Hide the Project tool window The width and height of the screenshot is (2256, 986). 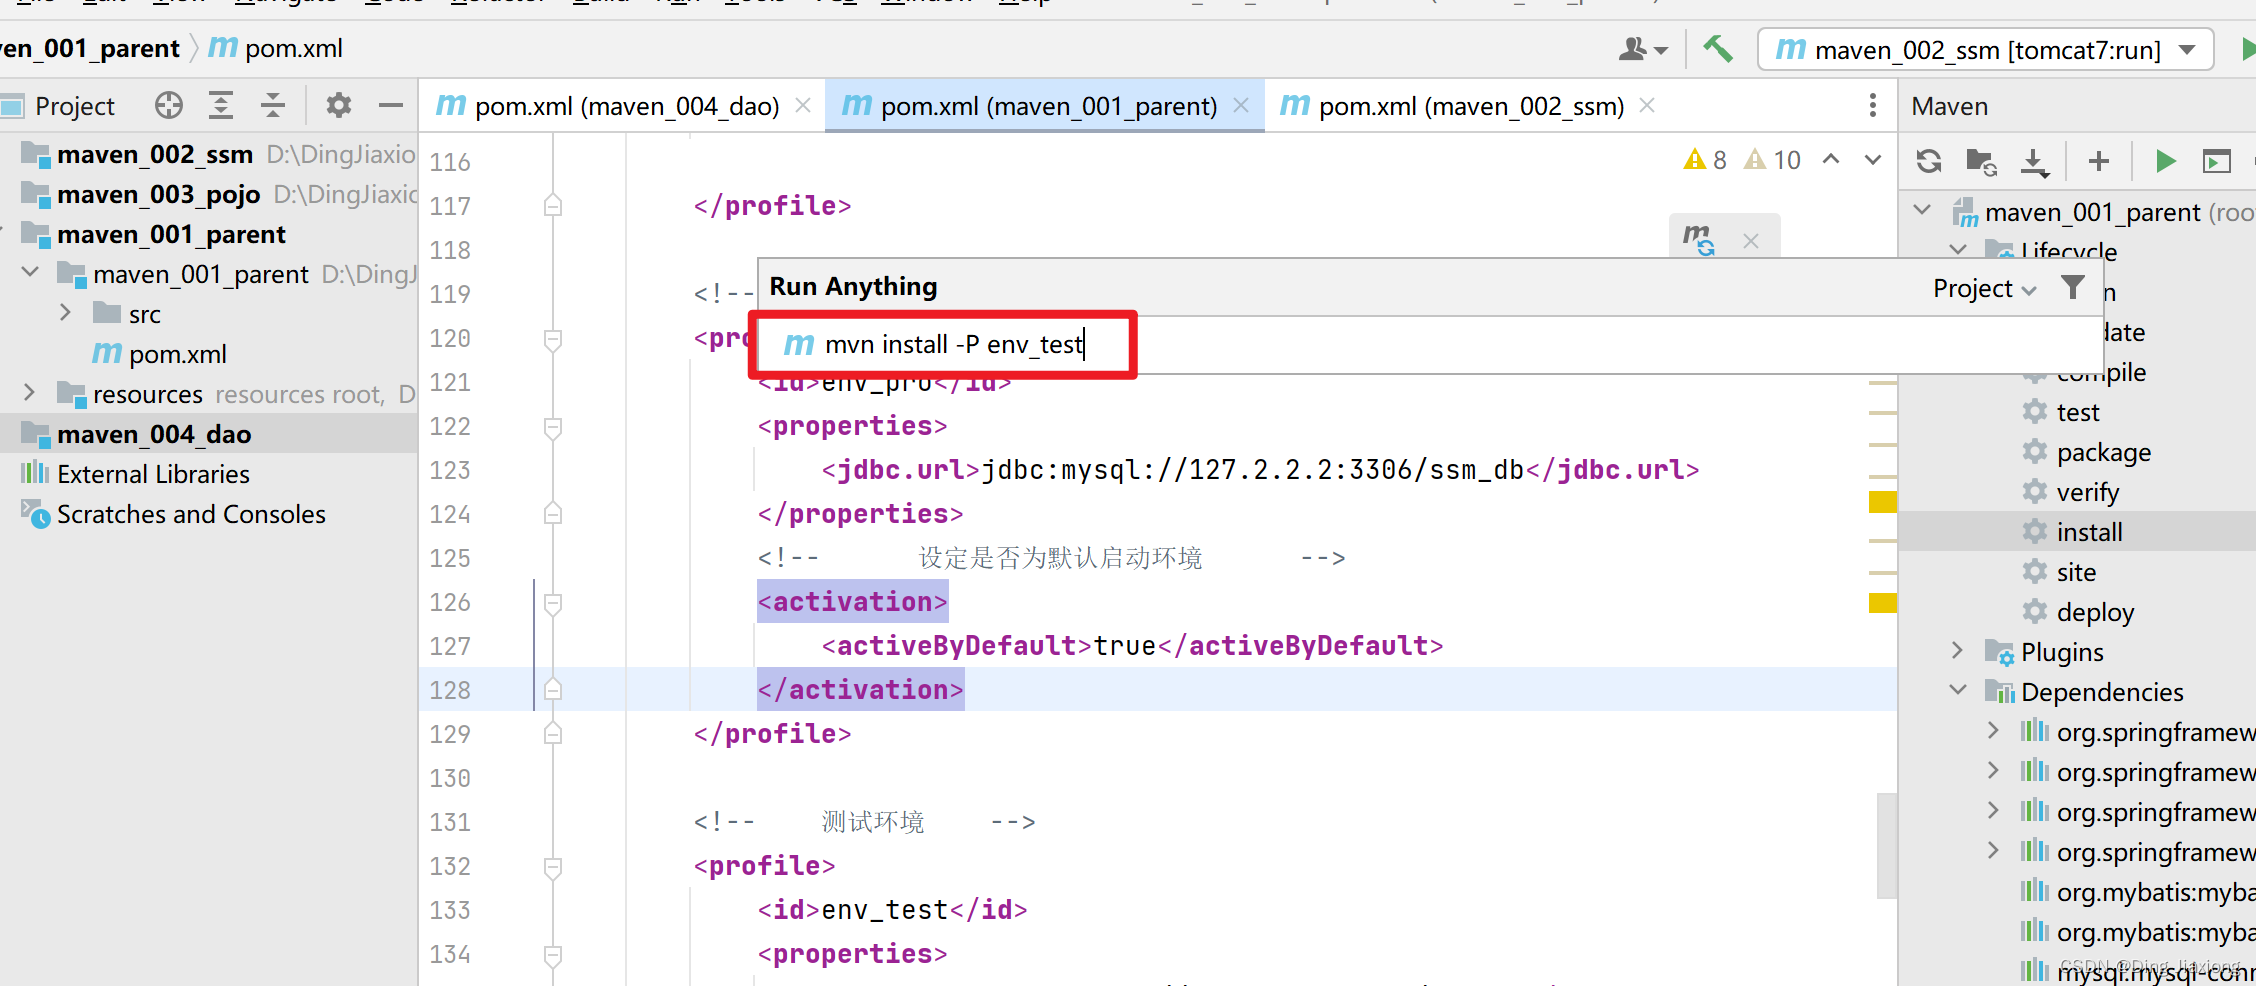point(391,105)
